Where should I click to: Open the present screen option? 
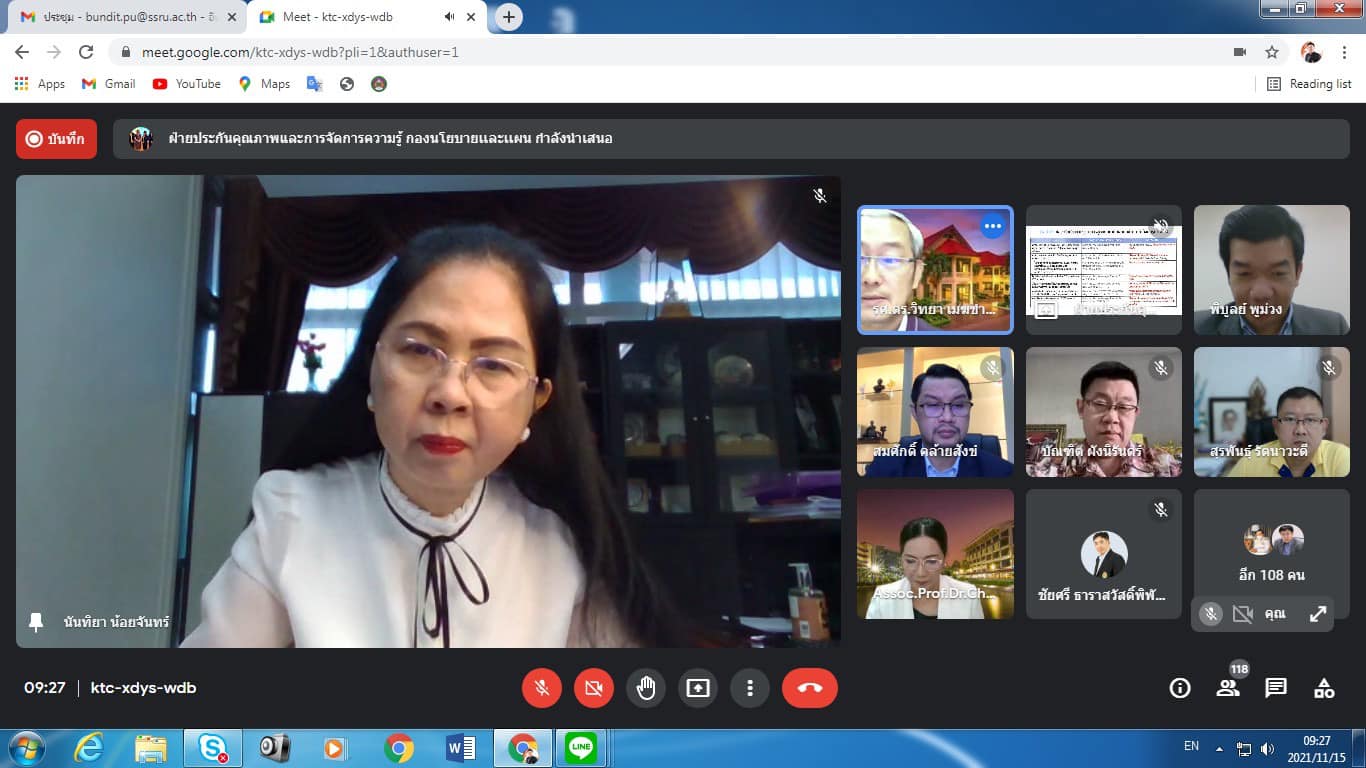click(x=698, y=688)
